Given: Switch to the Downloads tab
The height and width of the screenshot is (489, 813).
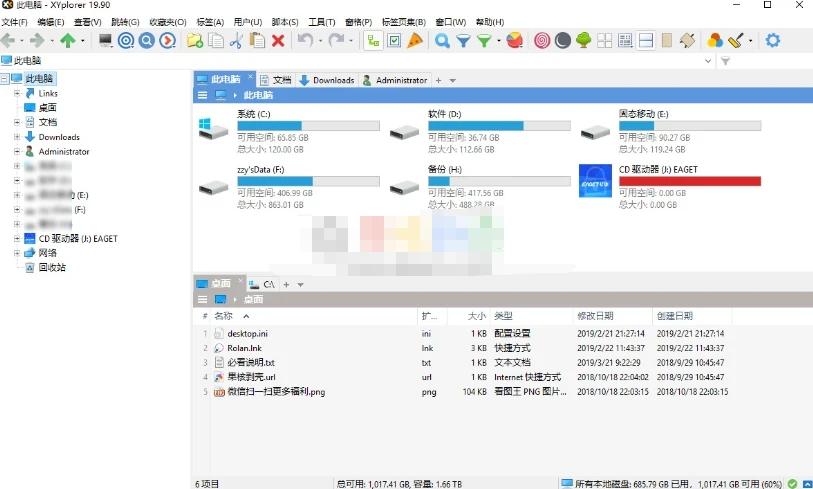Looking at the screenshot, I should (x=327, y=80).
